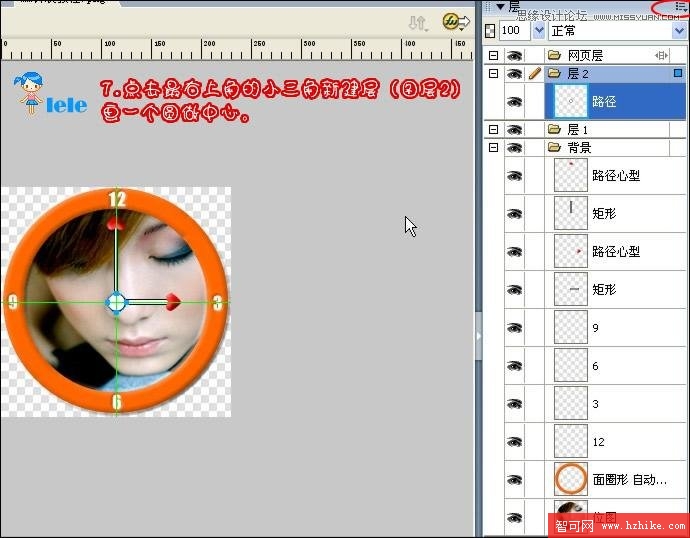
Task: Click the shared-layer icon on 网页层
Action: coord(661,56)
